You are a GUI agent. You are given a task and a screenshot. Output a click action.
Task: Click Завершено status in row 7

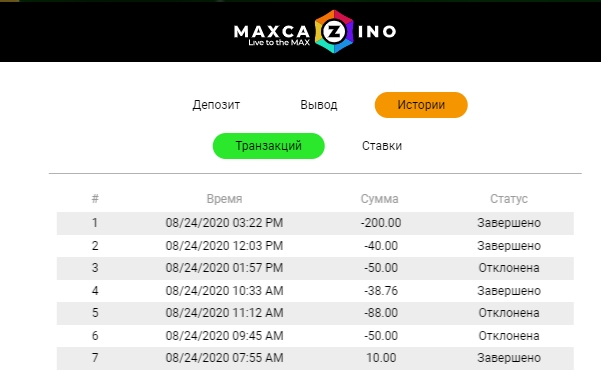[509, 358]
